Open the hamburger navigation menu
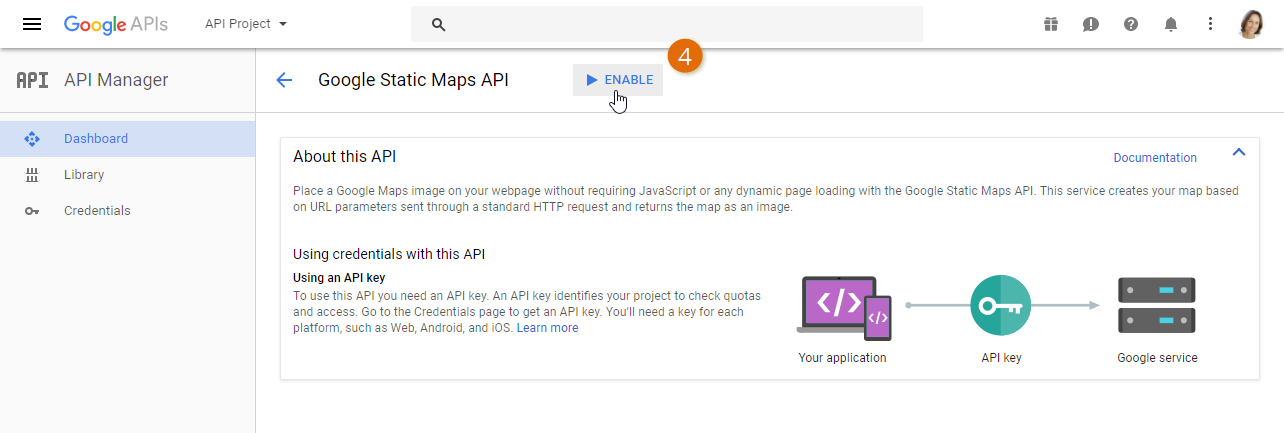Viewport: 1284px width, 433px height. pyautogui.click(x=32, y=24)
